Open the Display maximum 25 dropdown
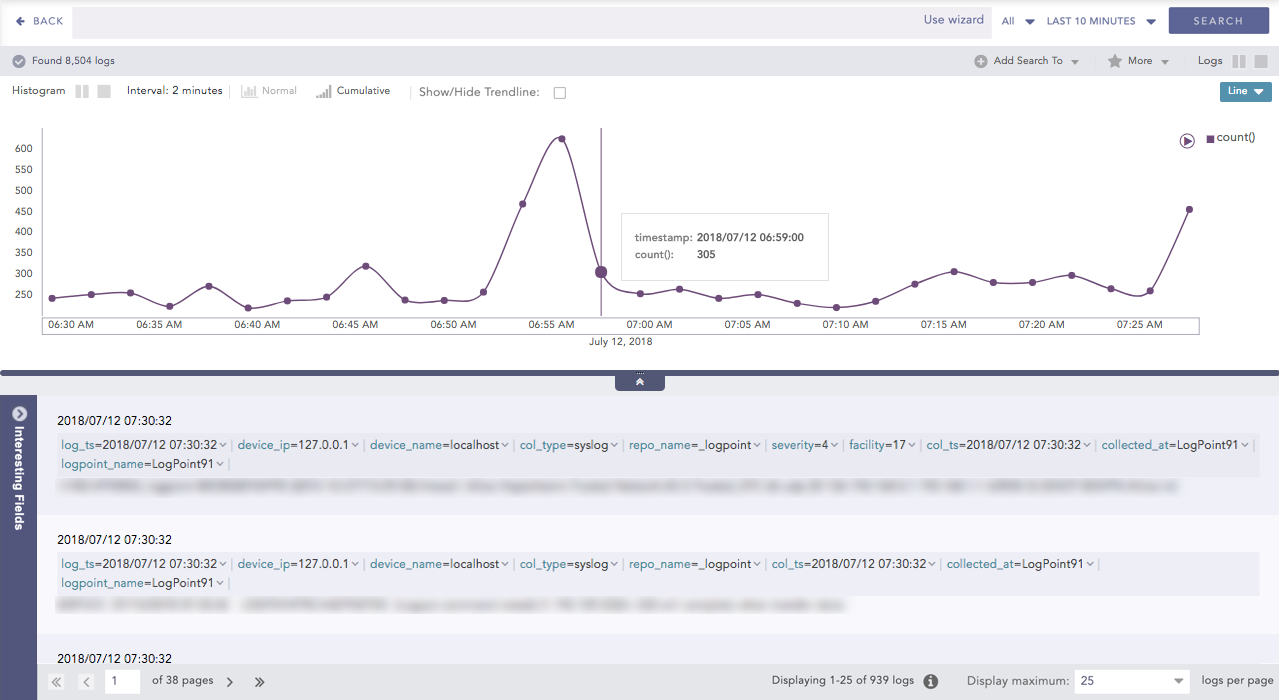 click(x=1131, y=681)
